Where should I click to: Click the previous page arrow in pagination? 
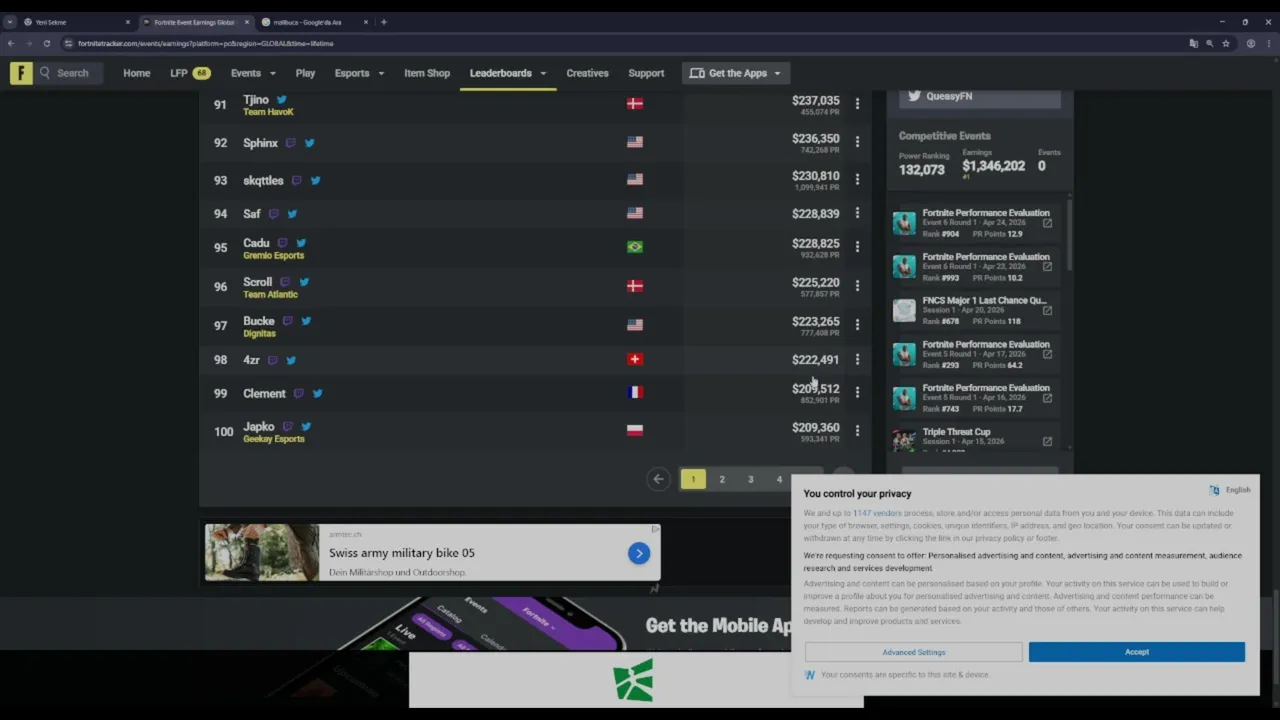658,479
